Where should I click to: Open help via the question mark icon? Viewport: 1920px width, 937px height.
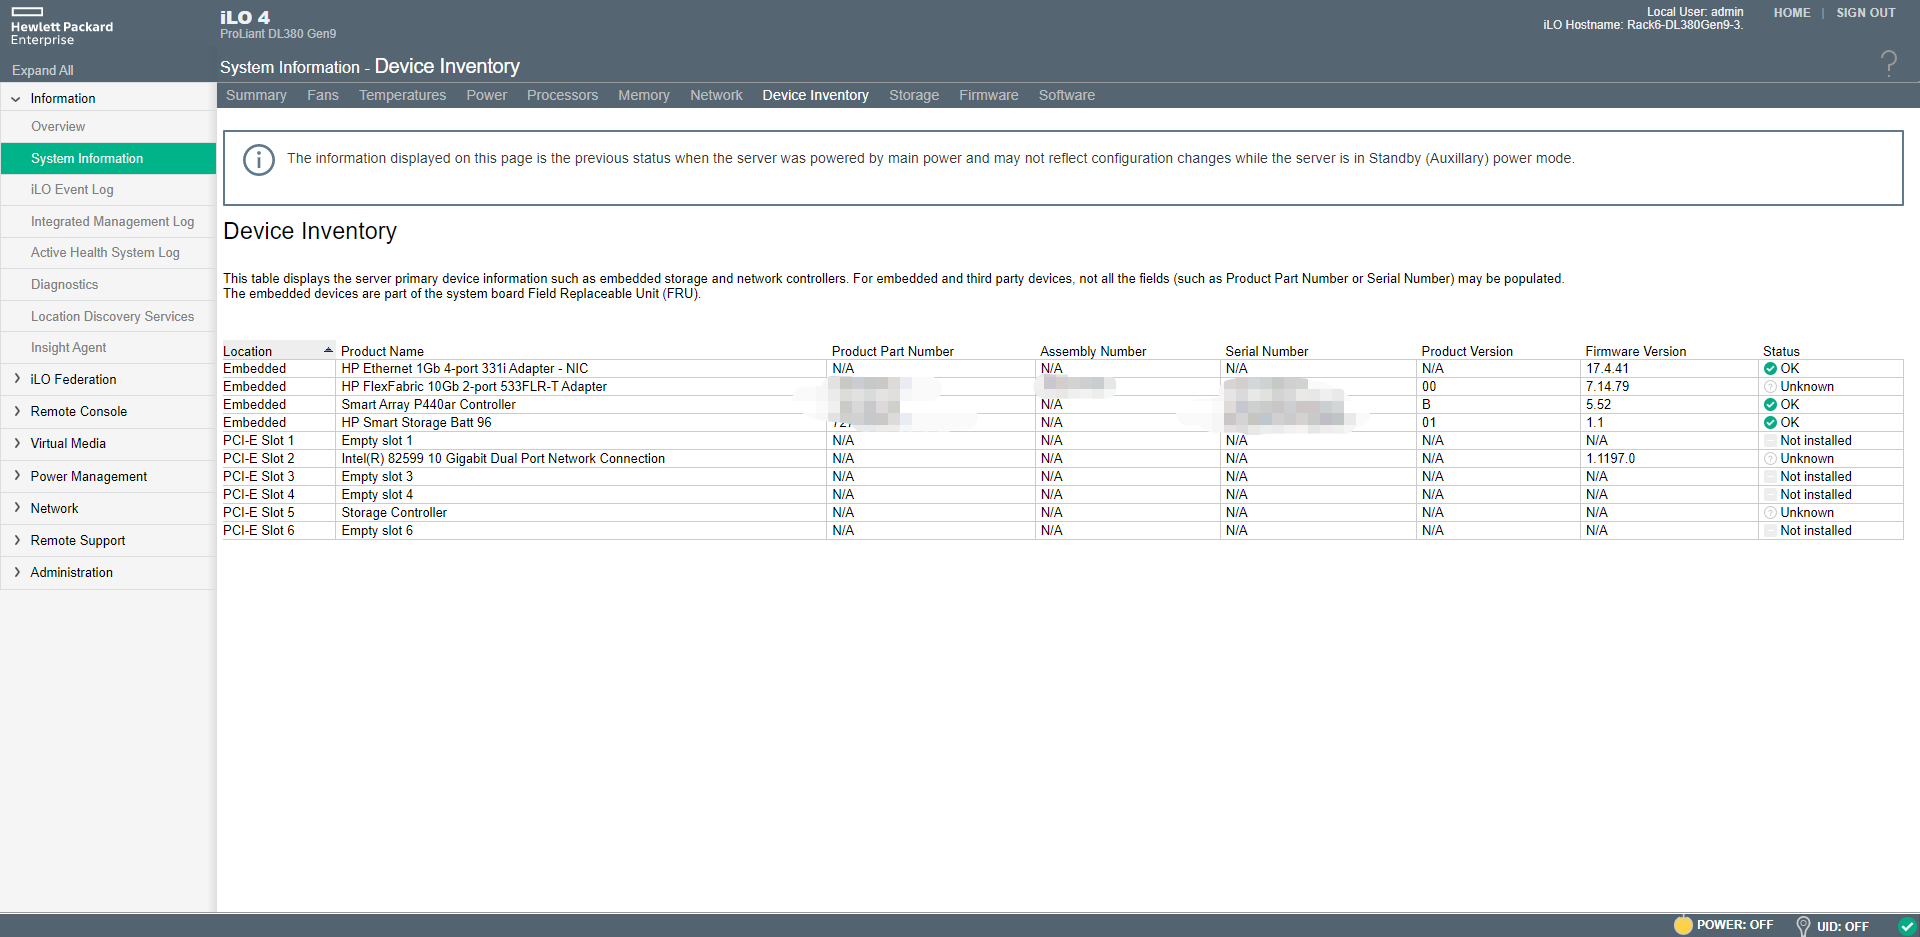(1888, 65)
